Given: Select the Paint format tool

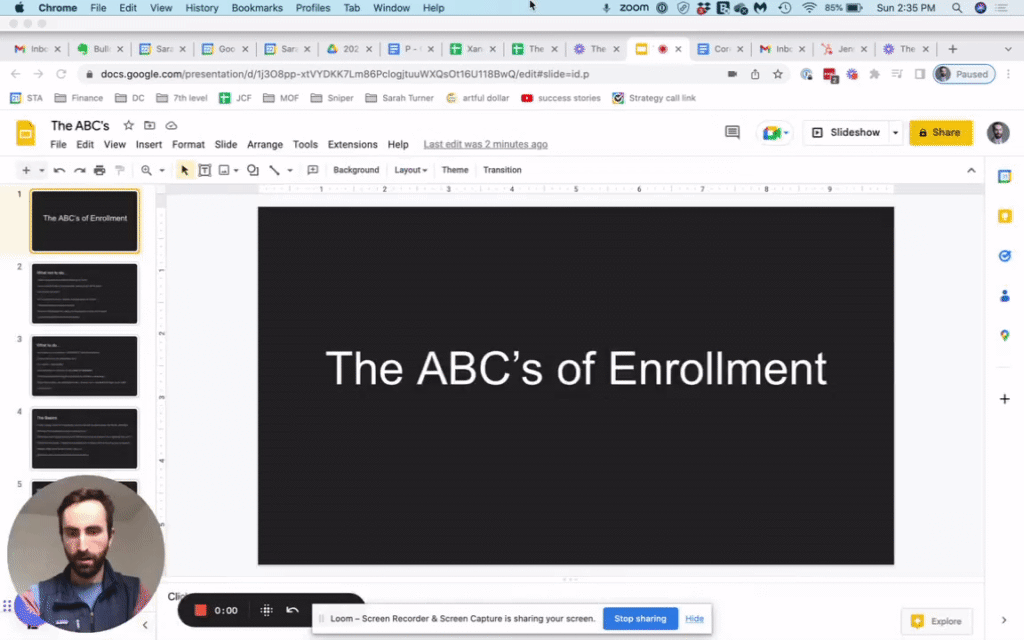Looking at the screenshot, I should tap(120, 170).
